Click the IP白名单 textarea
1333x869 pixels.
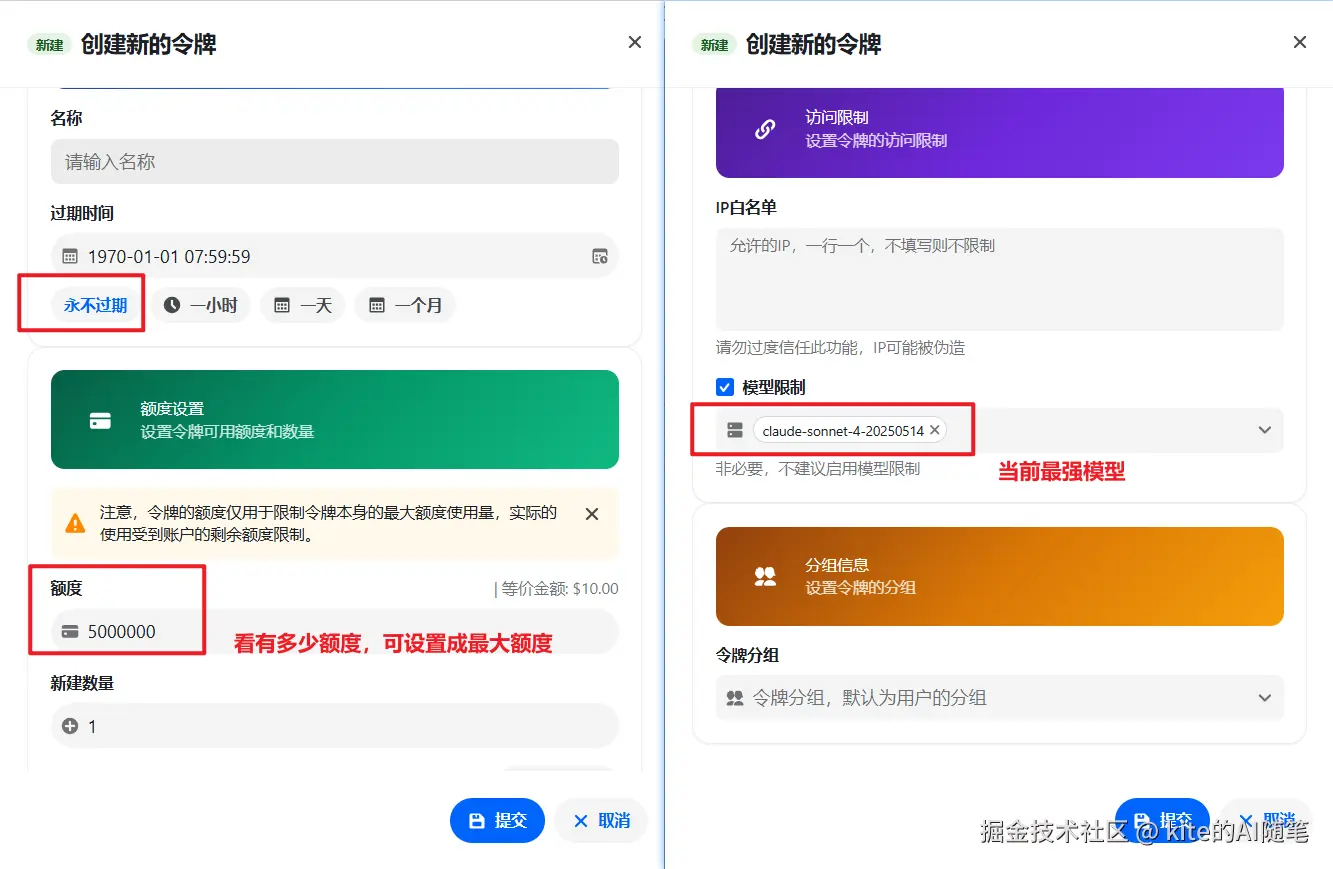[x=1000, y=279]
